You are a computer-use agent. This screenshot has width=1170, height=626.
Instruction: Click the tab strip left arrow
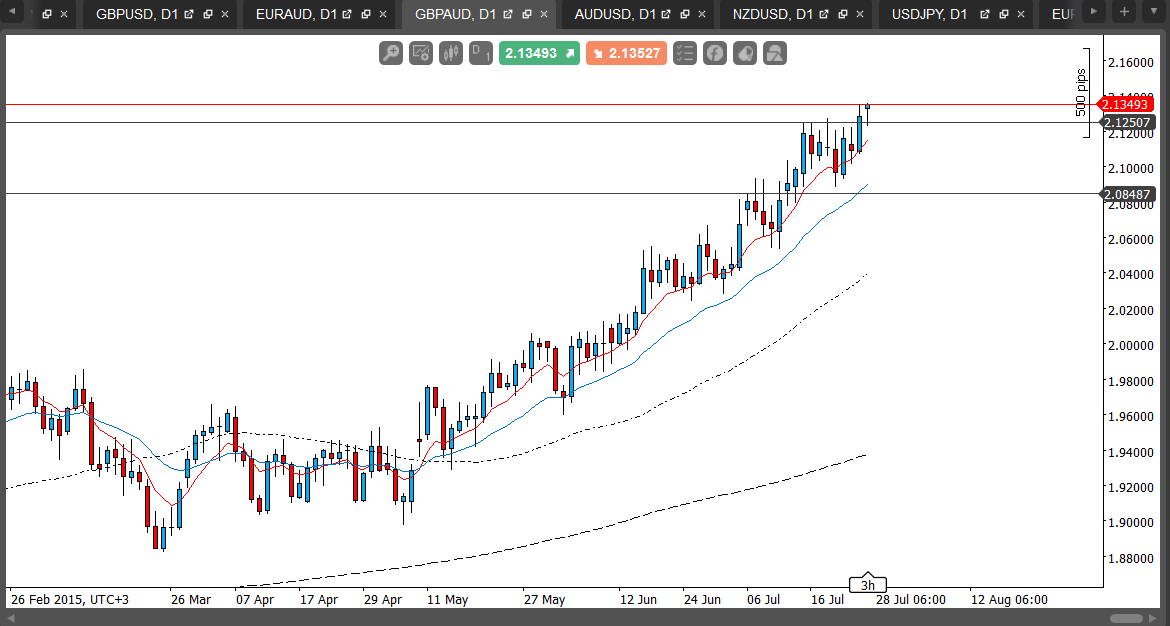click(11, 11)
